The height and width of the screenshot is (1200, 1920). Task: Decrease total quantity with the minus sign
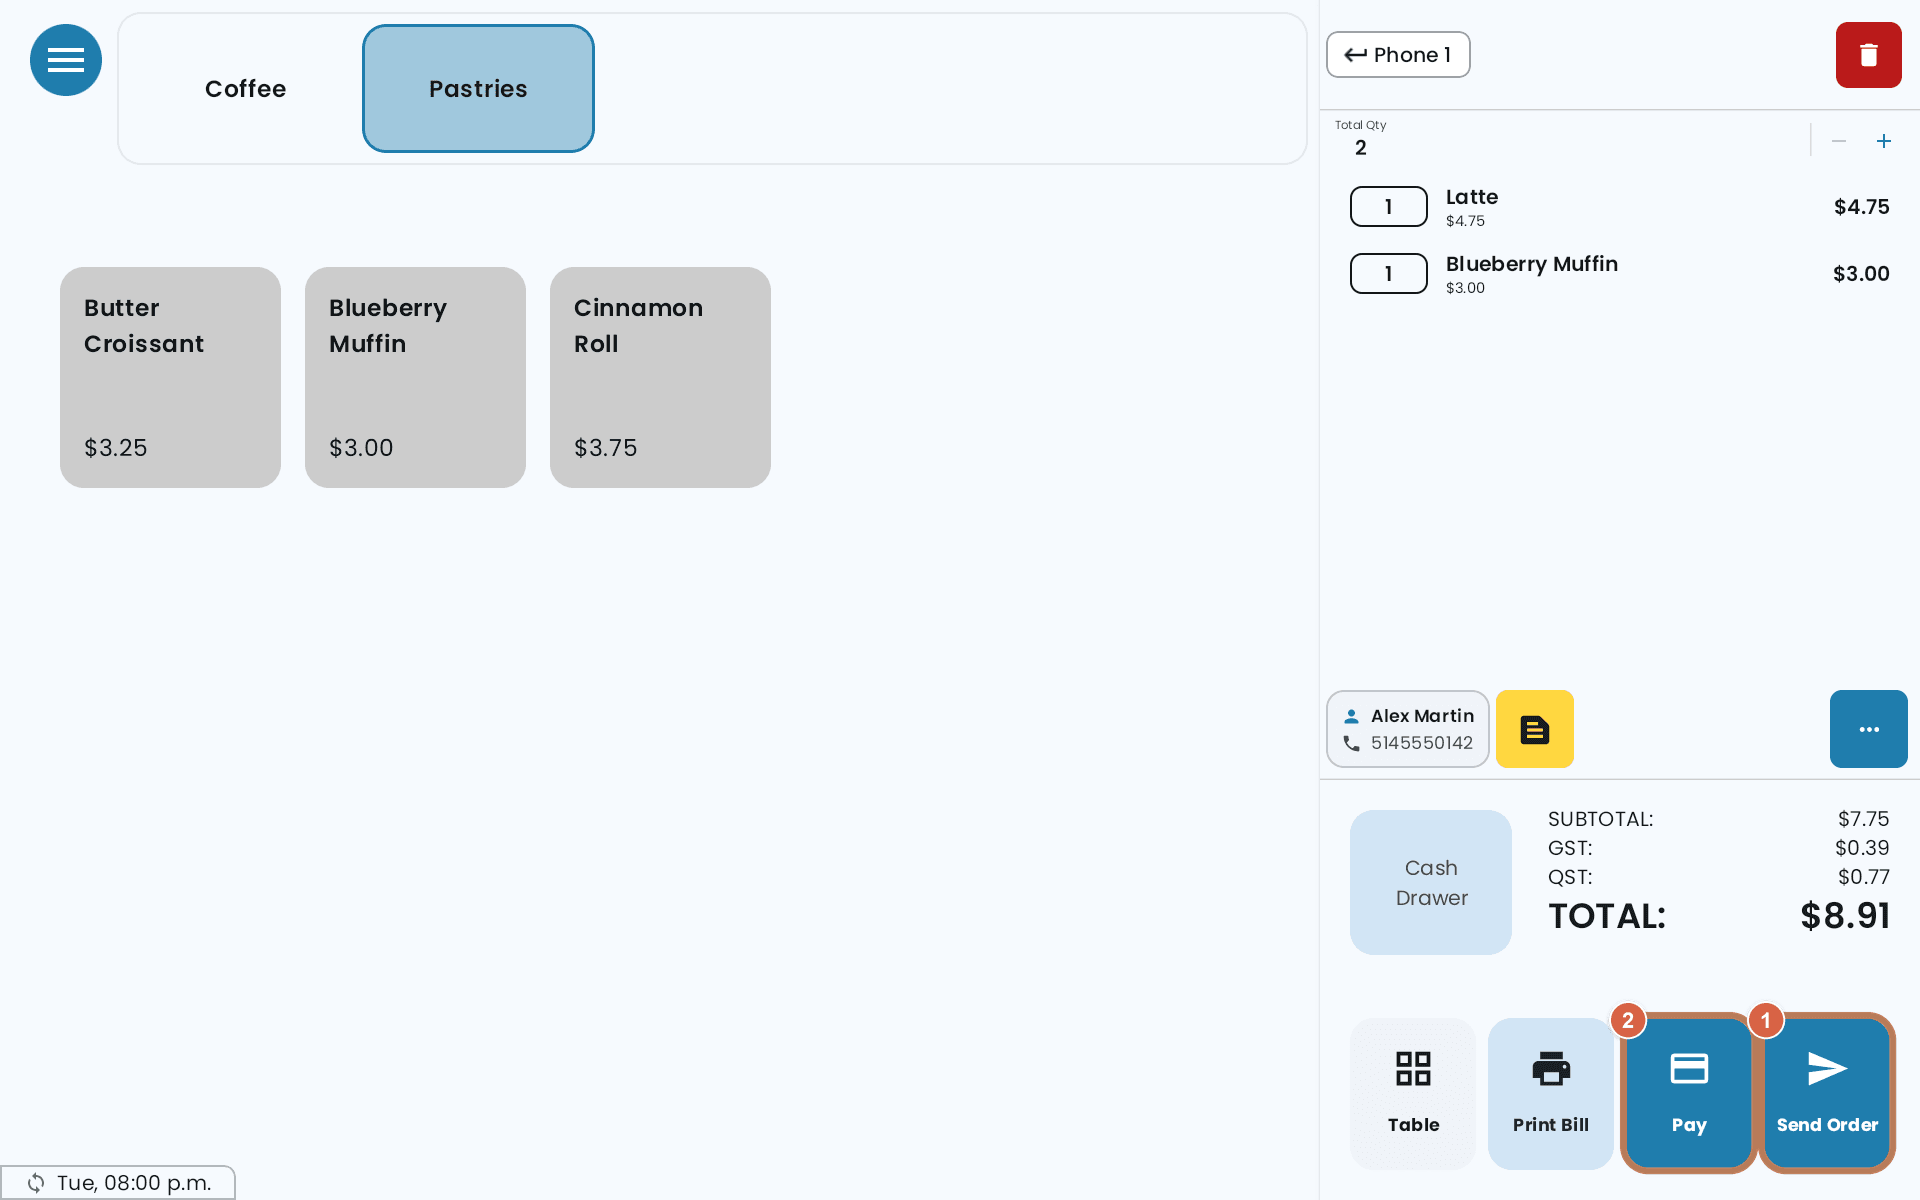coord(1838,141)
